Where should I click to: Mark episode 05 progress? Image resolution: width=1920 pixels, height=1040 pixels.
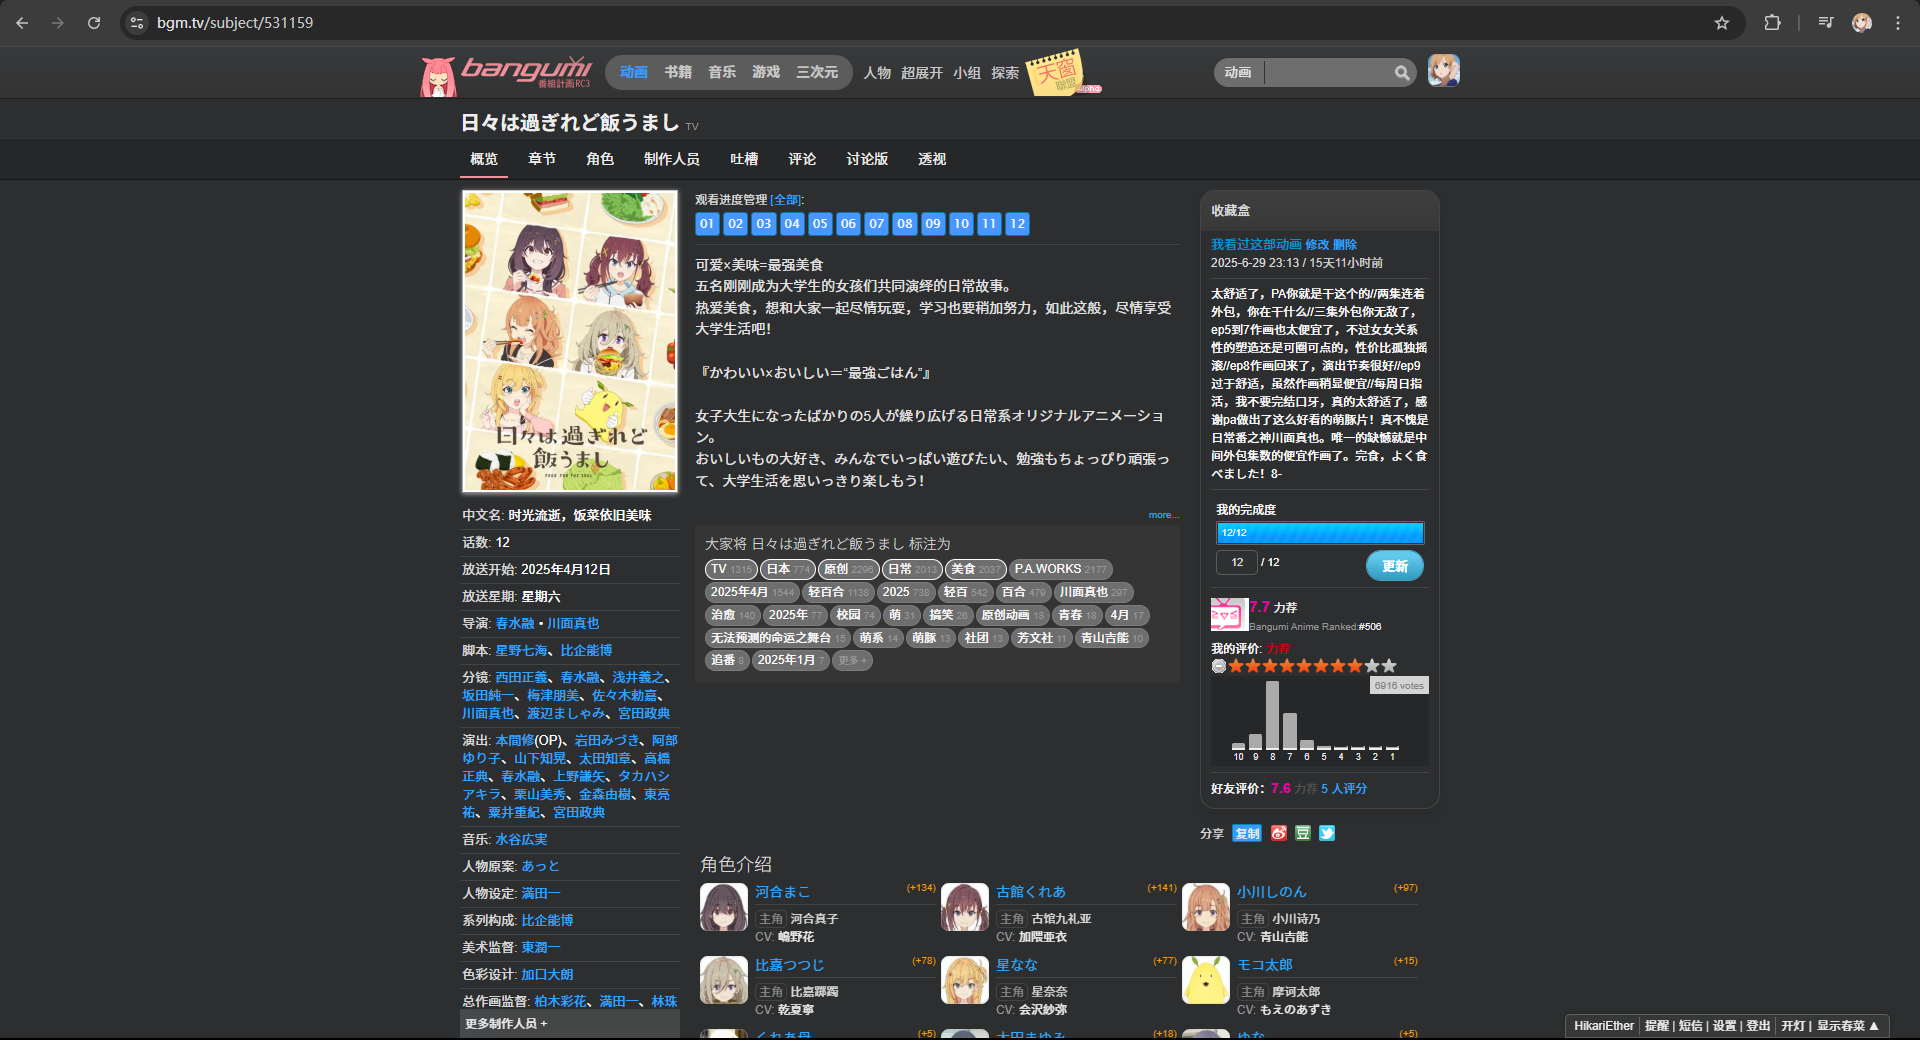[820, 223]
